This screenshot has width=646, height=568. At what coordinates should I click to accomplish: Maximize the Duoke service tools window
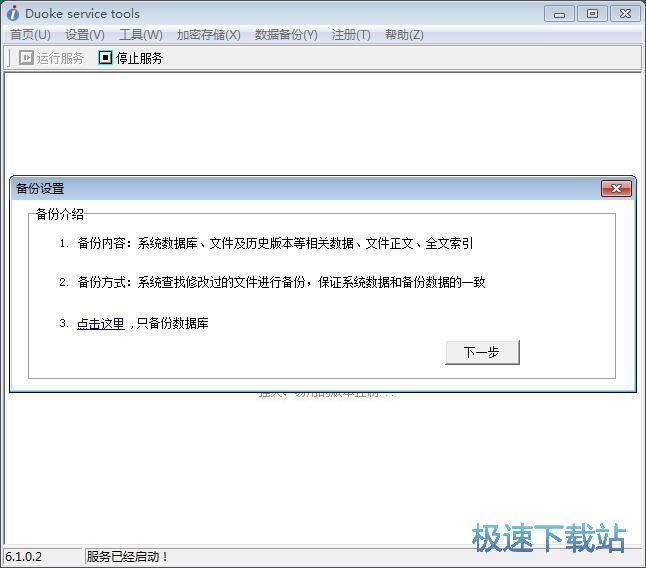click(x=592, y=14)
